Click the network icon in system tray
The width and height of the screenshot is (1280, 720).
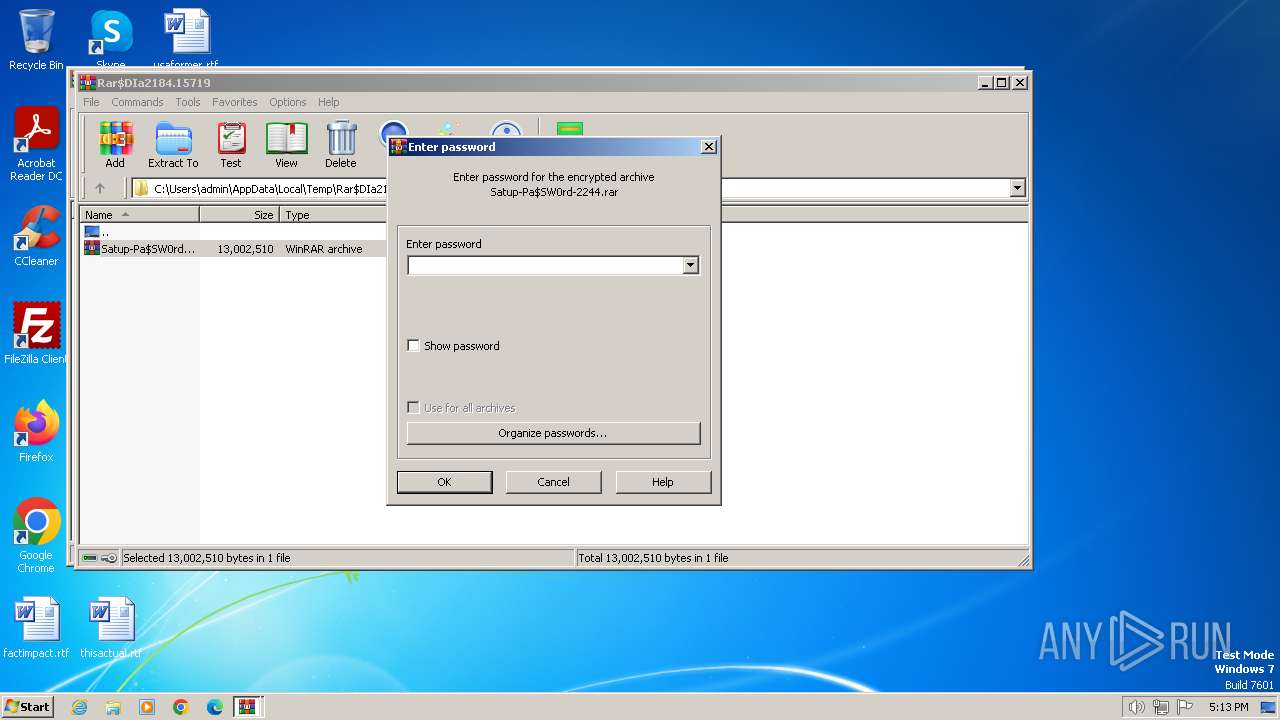tap(1161, 707)
